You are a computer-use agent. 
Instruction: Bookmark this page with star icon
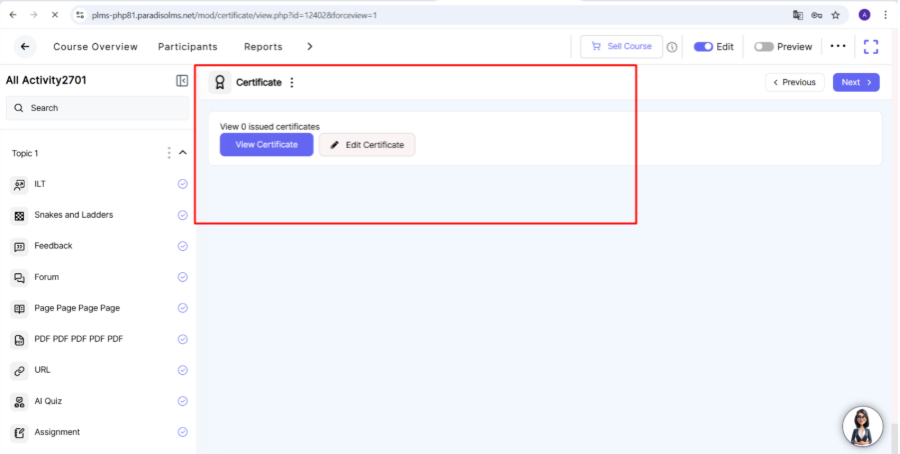pyautogui.click(x=835, y=15)
